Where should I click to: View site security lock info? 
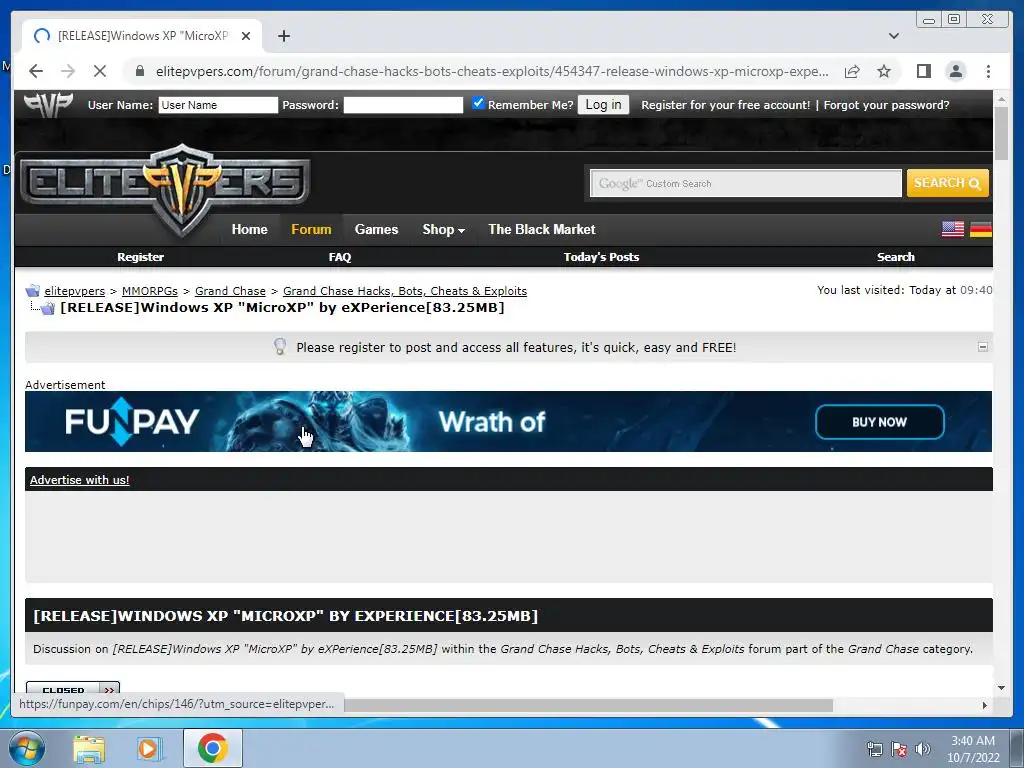(140, 71)
